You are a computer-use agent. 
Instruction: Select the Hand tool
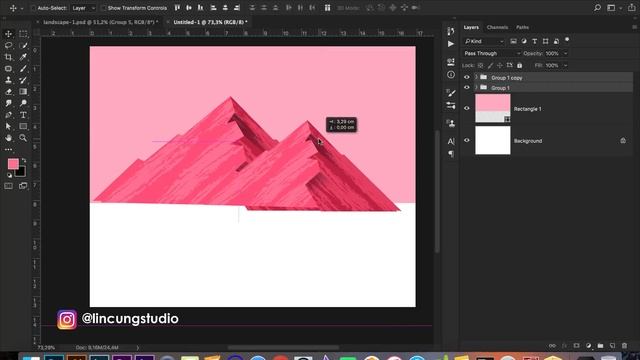pos(9,138)
